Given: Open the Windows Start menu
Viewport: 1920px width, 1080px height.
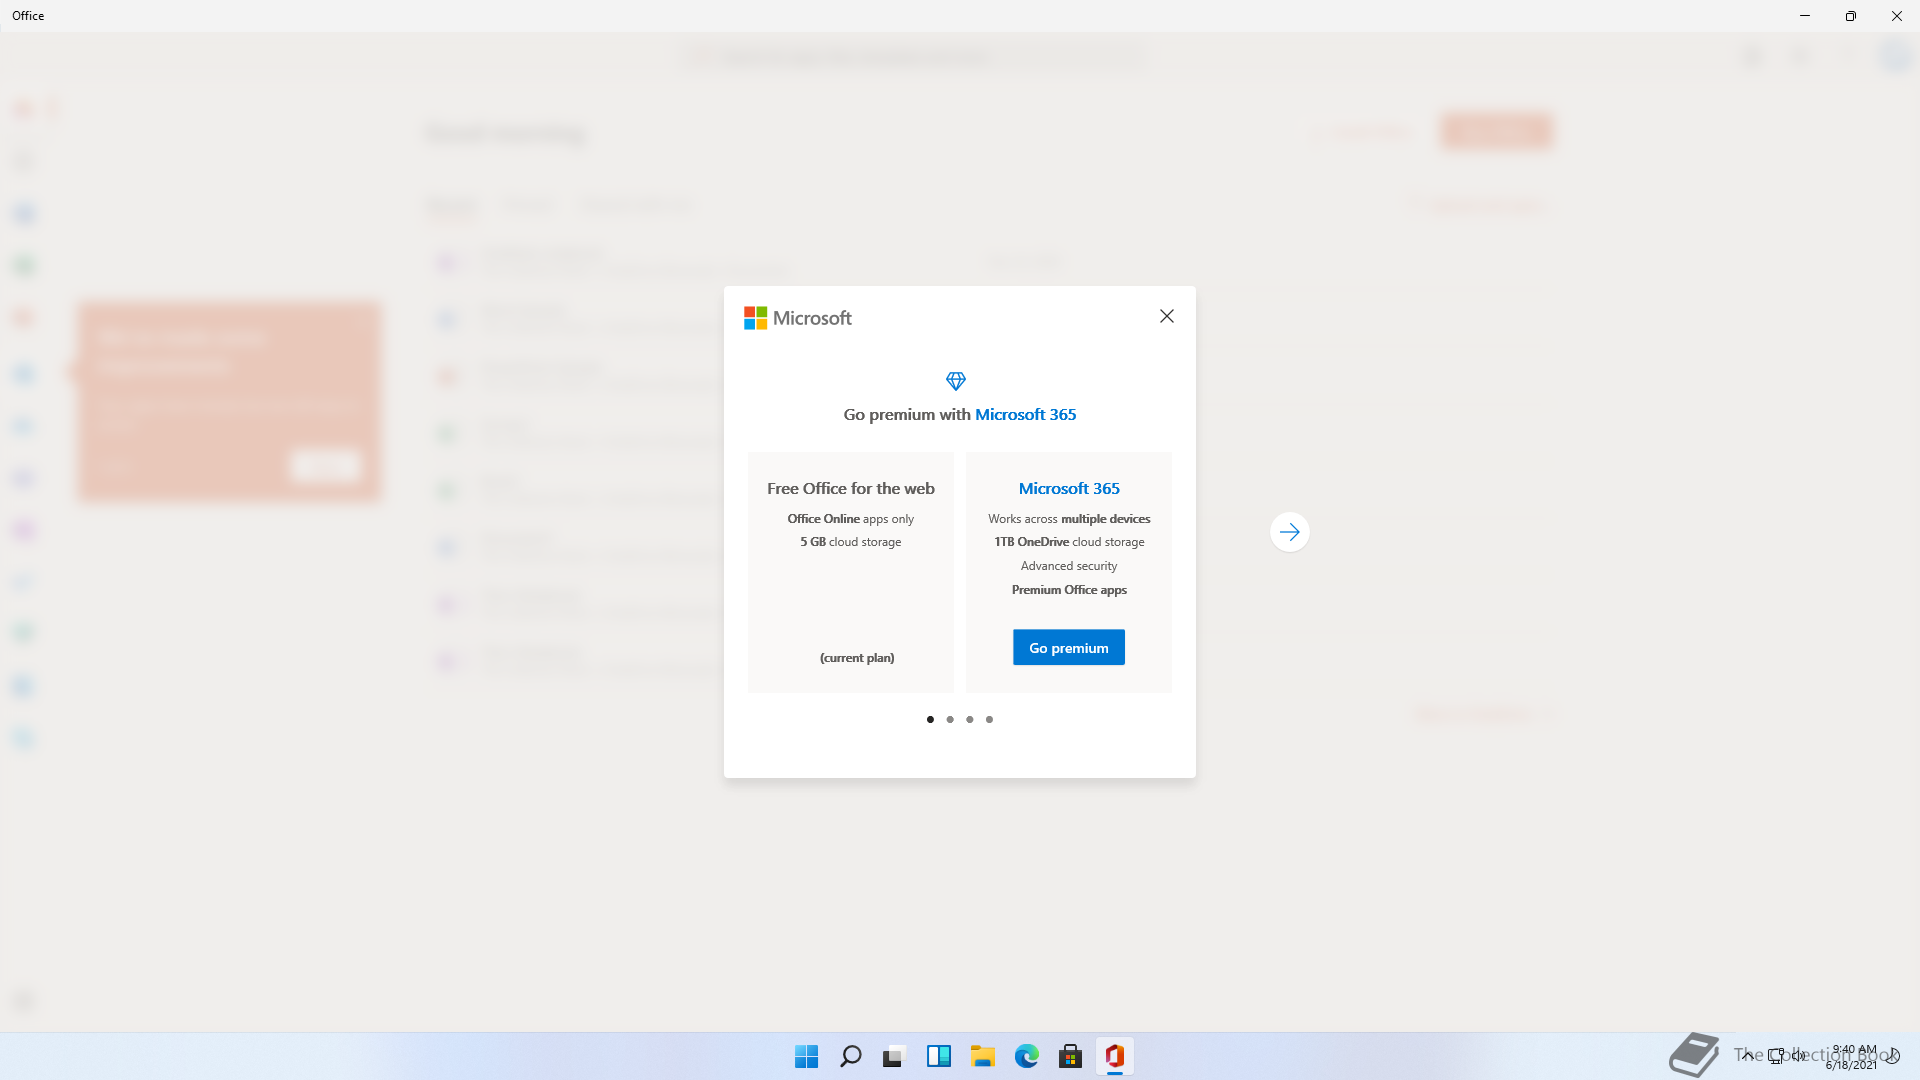Looking at the screenshot, I should tap(806, 1056).
